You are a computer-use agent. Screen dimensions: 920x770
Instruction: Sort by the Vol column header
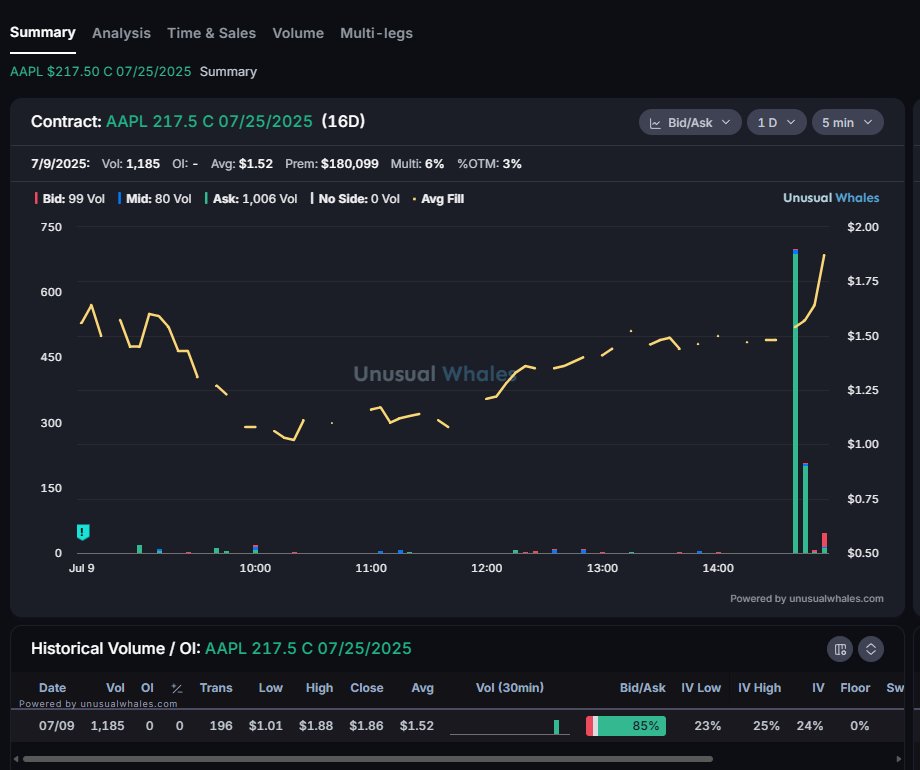(x=115, y=688)
